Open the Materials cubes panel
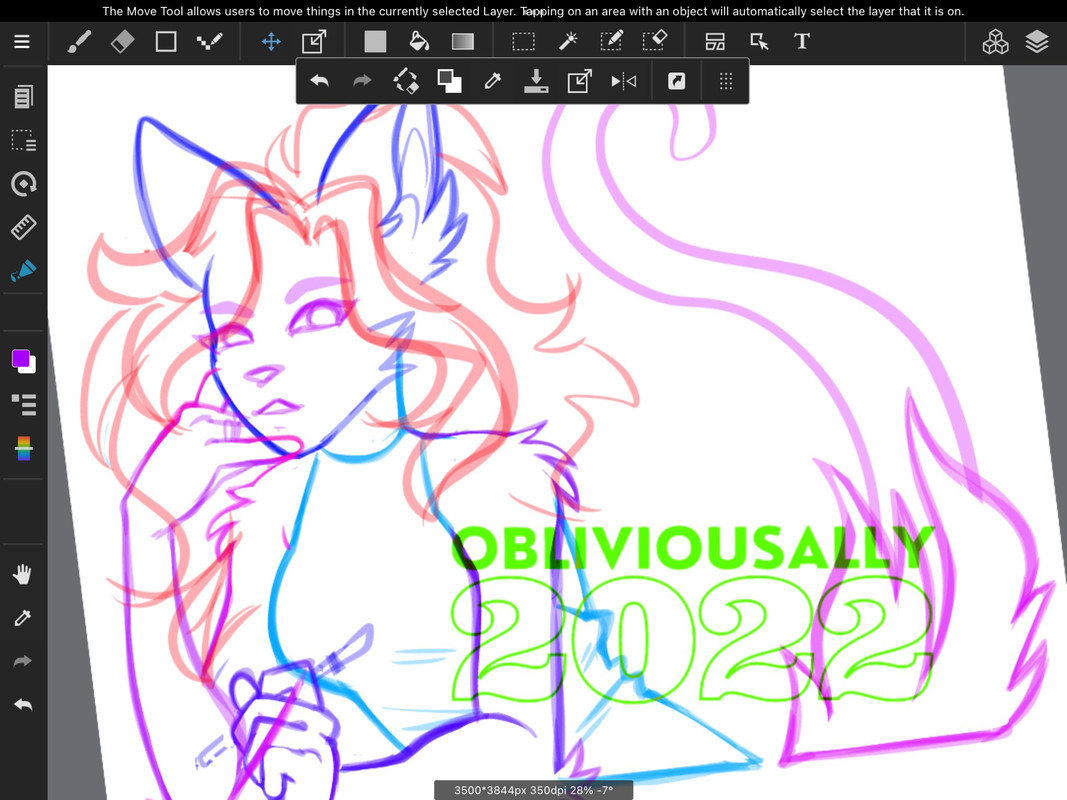Screen dimensions: 1067x800 pos(996,41)
